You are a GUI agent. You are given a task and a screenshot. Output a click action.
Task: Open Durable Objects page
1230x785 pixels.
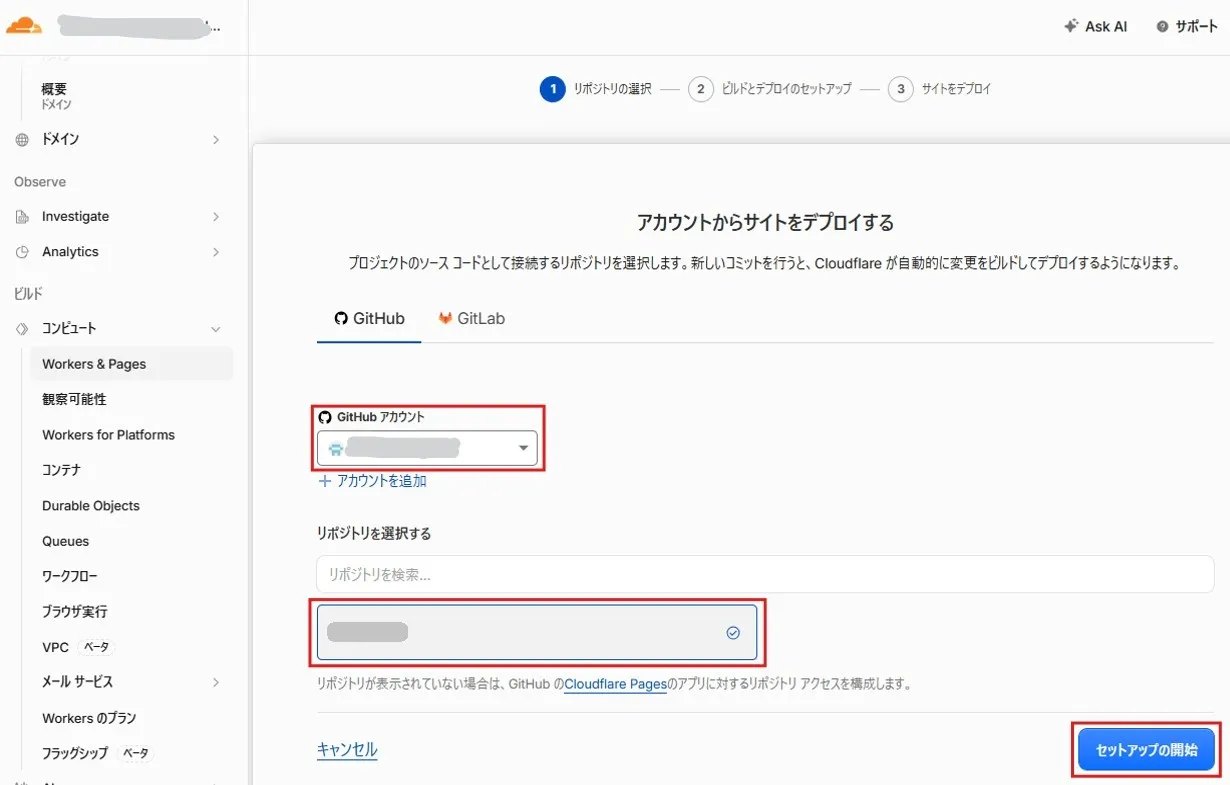click(x=91, y=506)
